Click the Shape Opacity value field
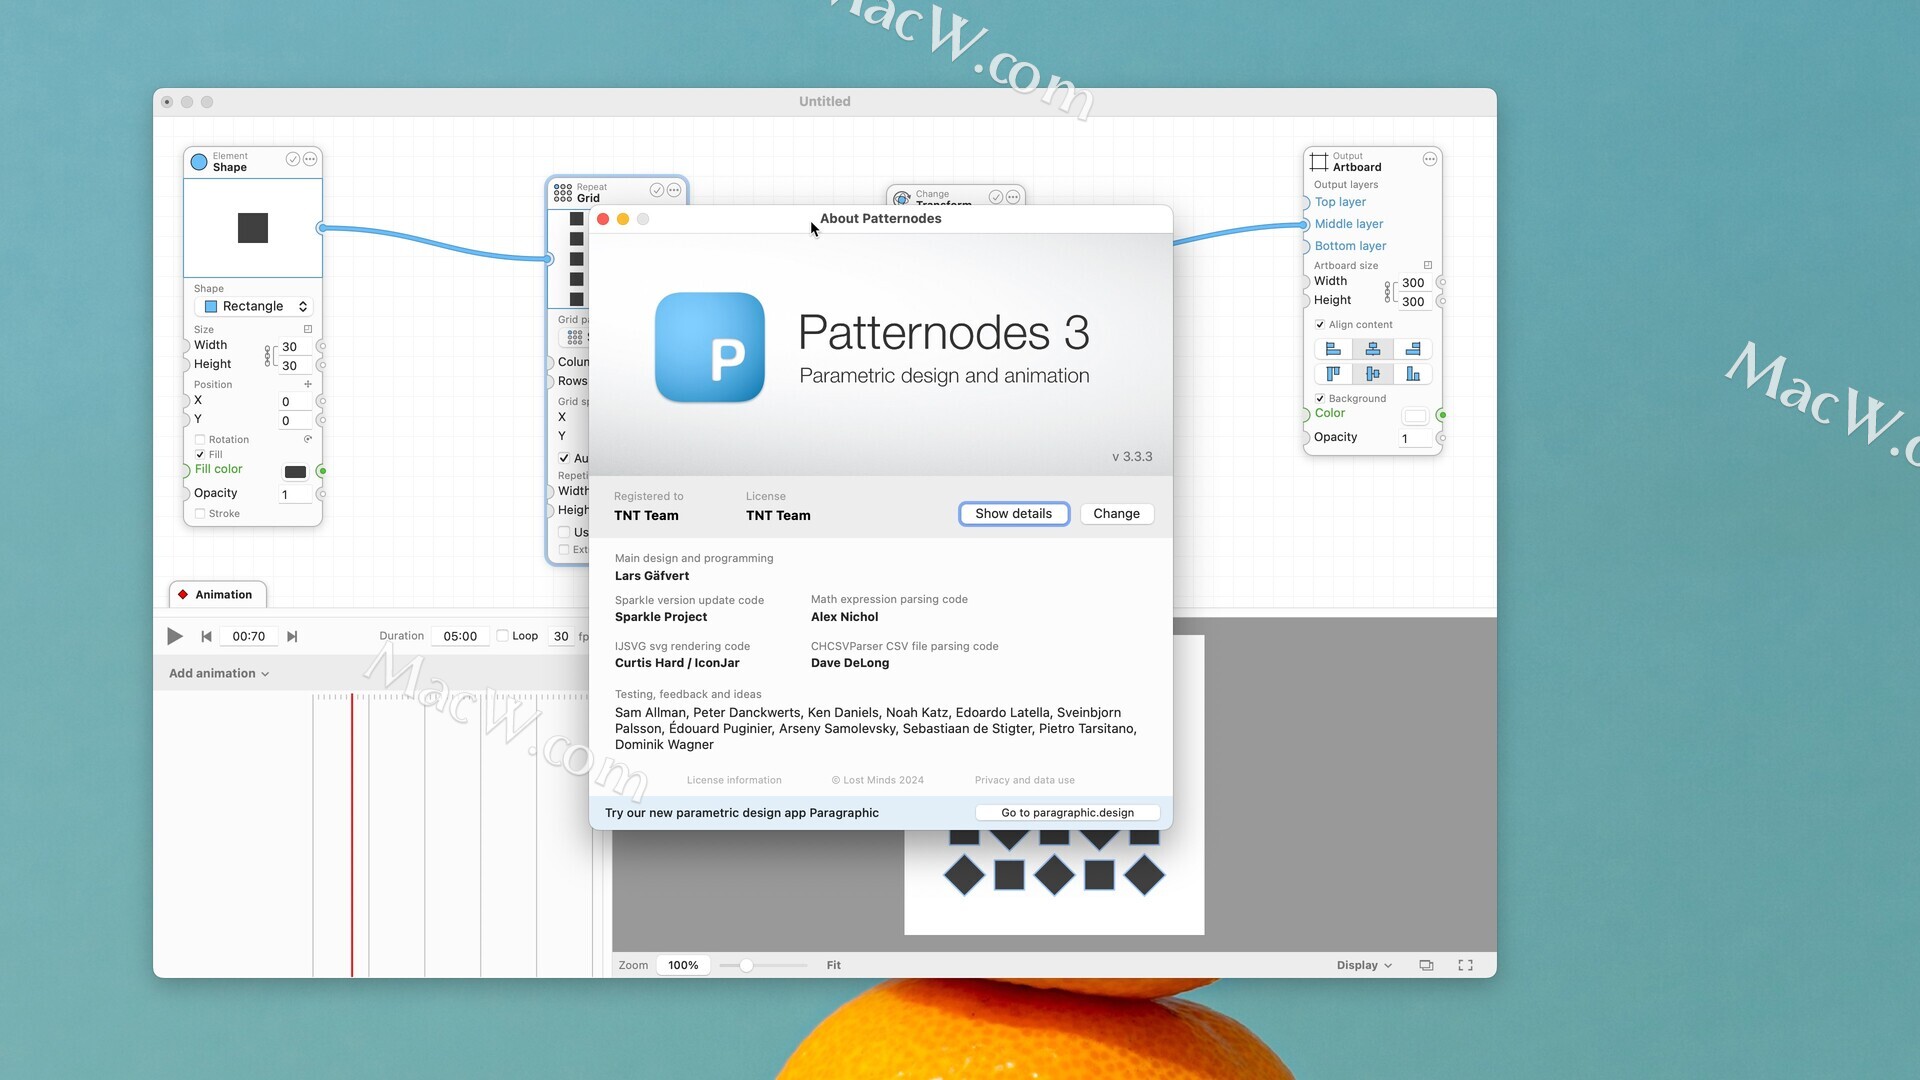The width and height of the screenshot is (1920, 1080). (294, 495)
